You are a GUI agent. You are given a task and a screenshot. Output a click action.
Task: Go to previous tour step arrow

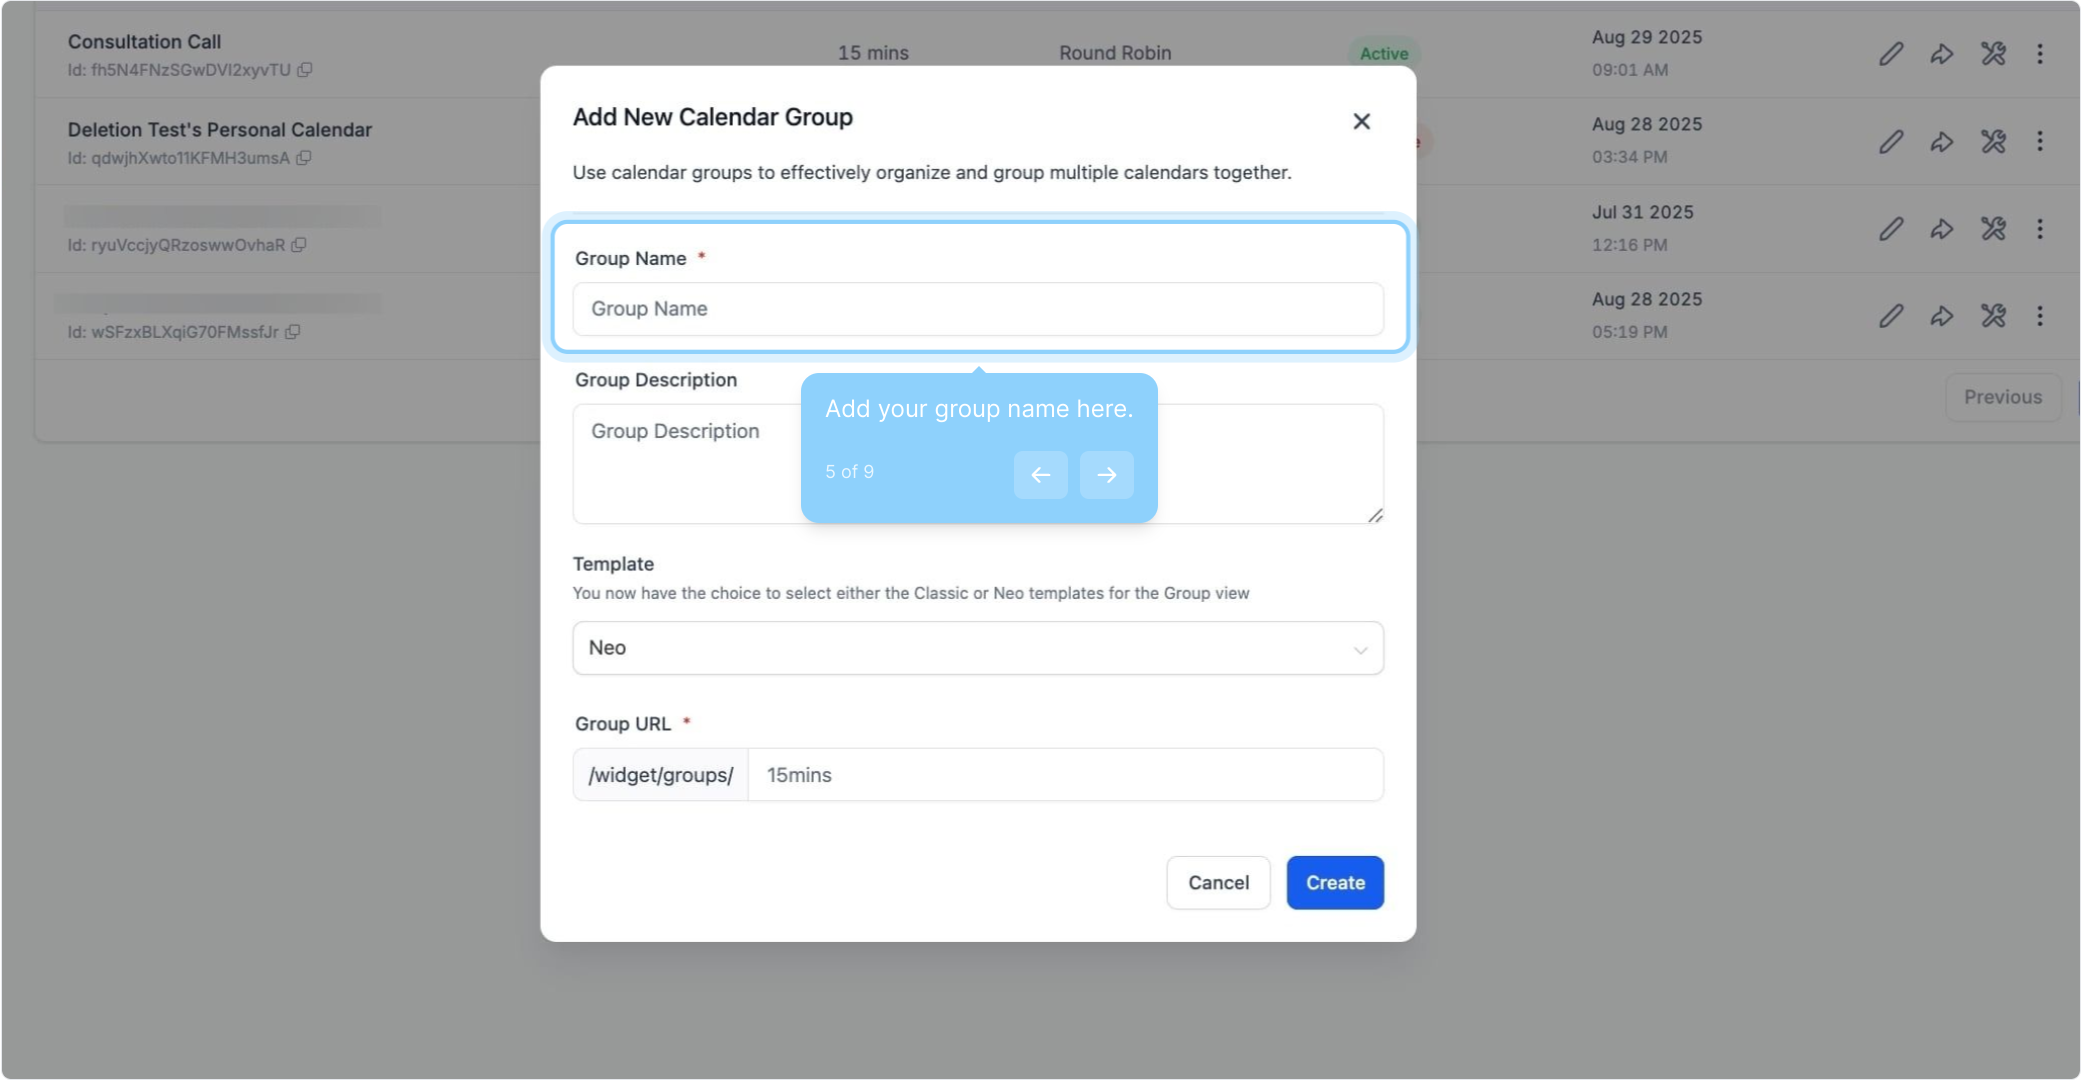point(1040,475)
